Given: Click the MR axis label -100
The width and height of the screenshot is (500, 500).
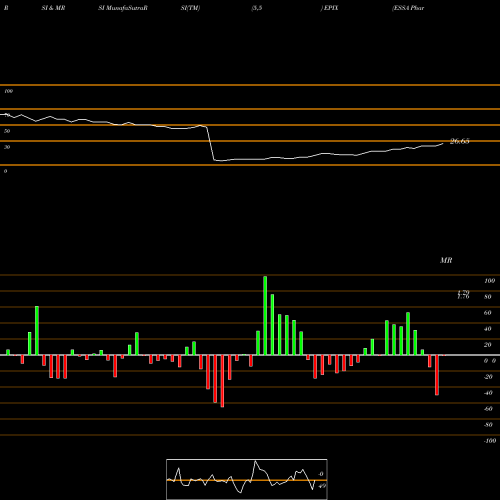Looking at the screenshot, I should (x=490, y=441).
